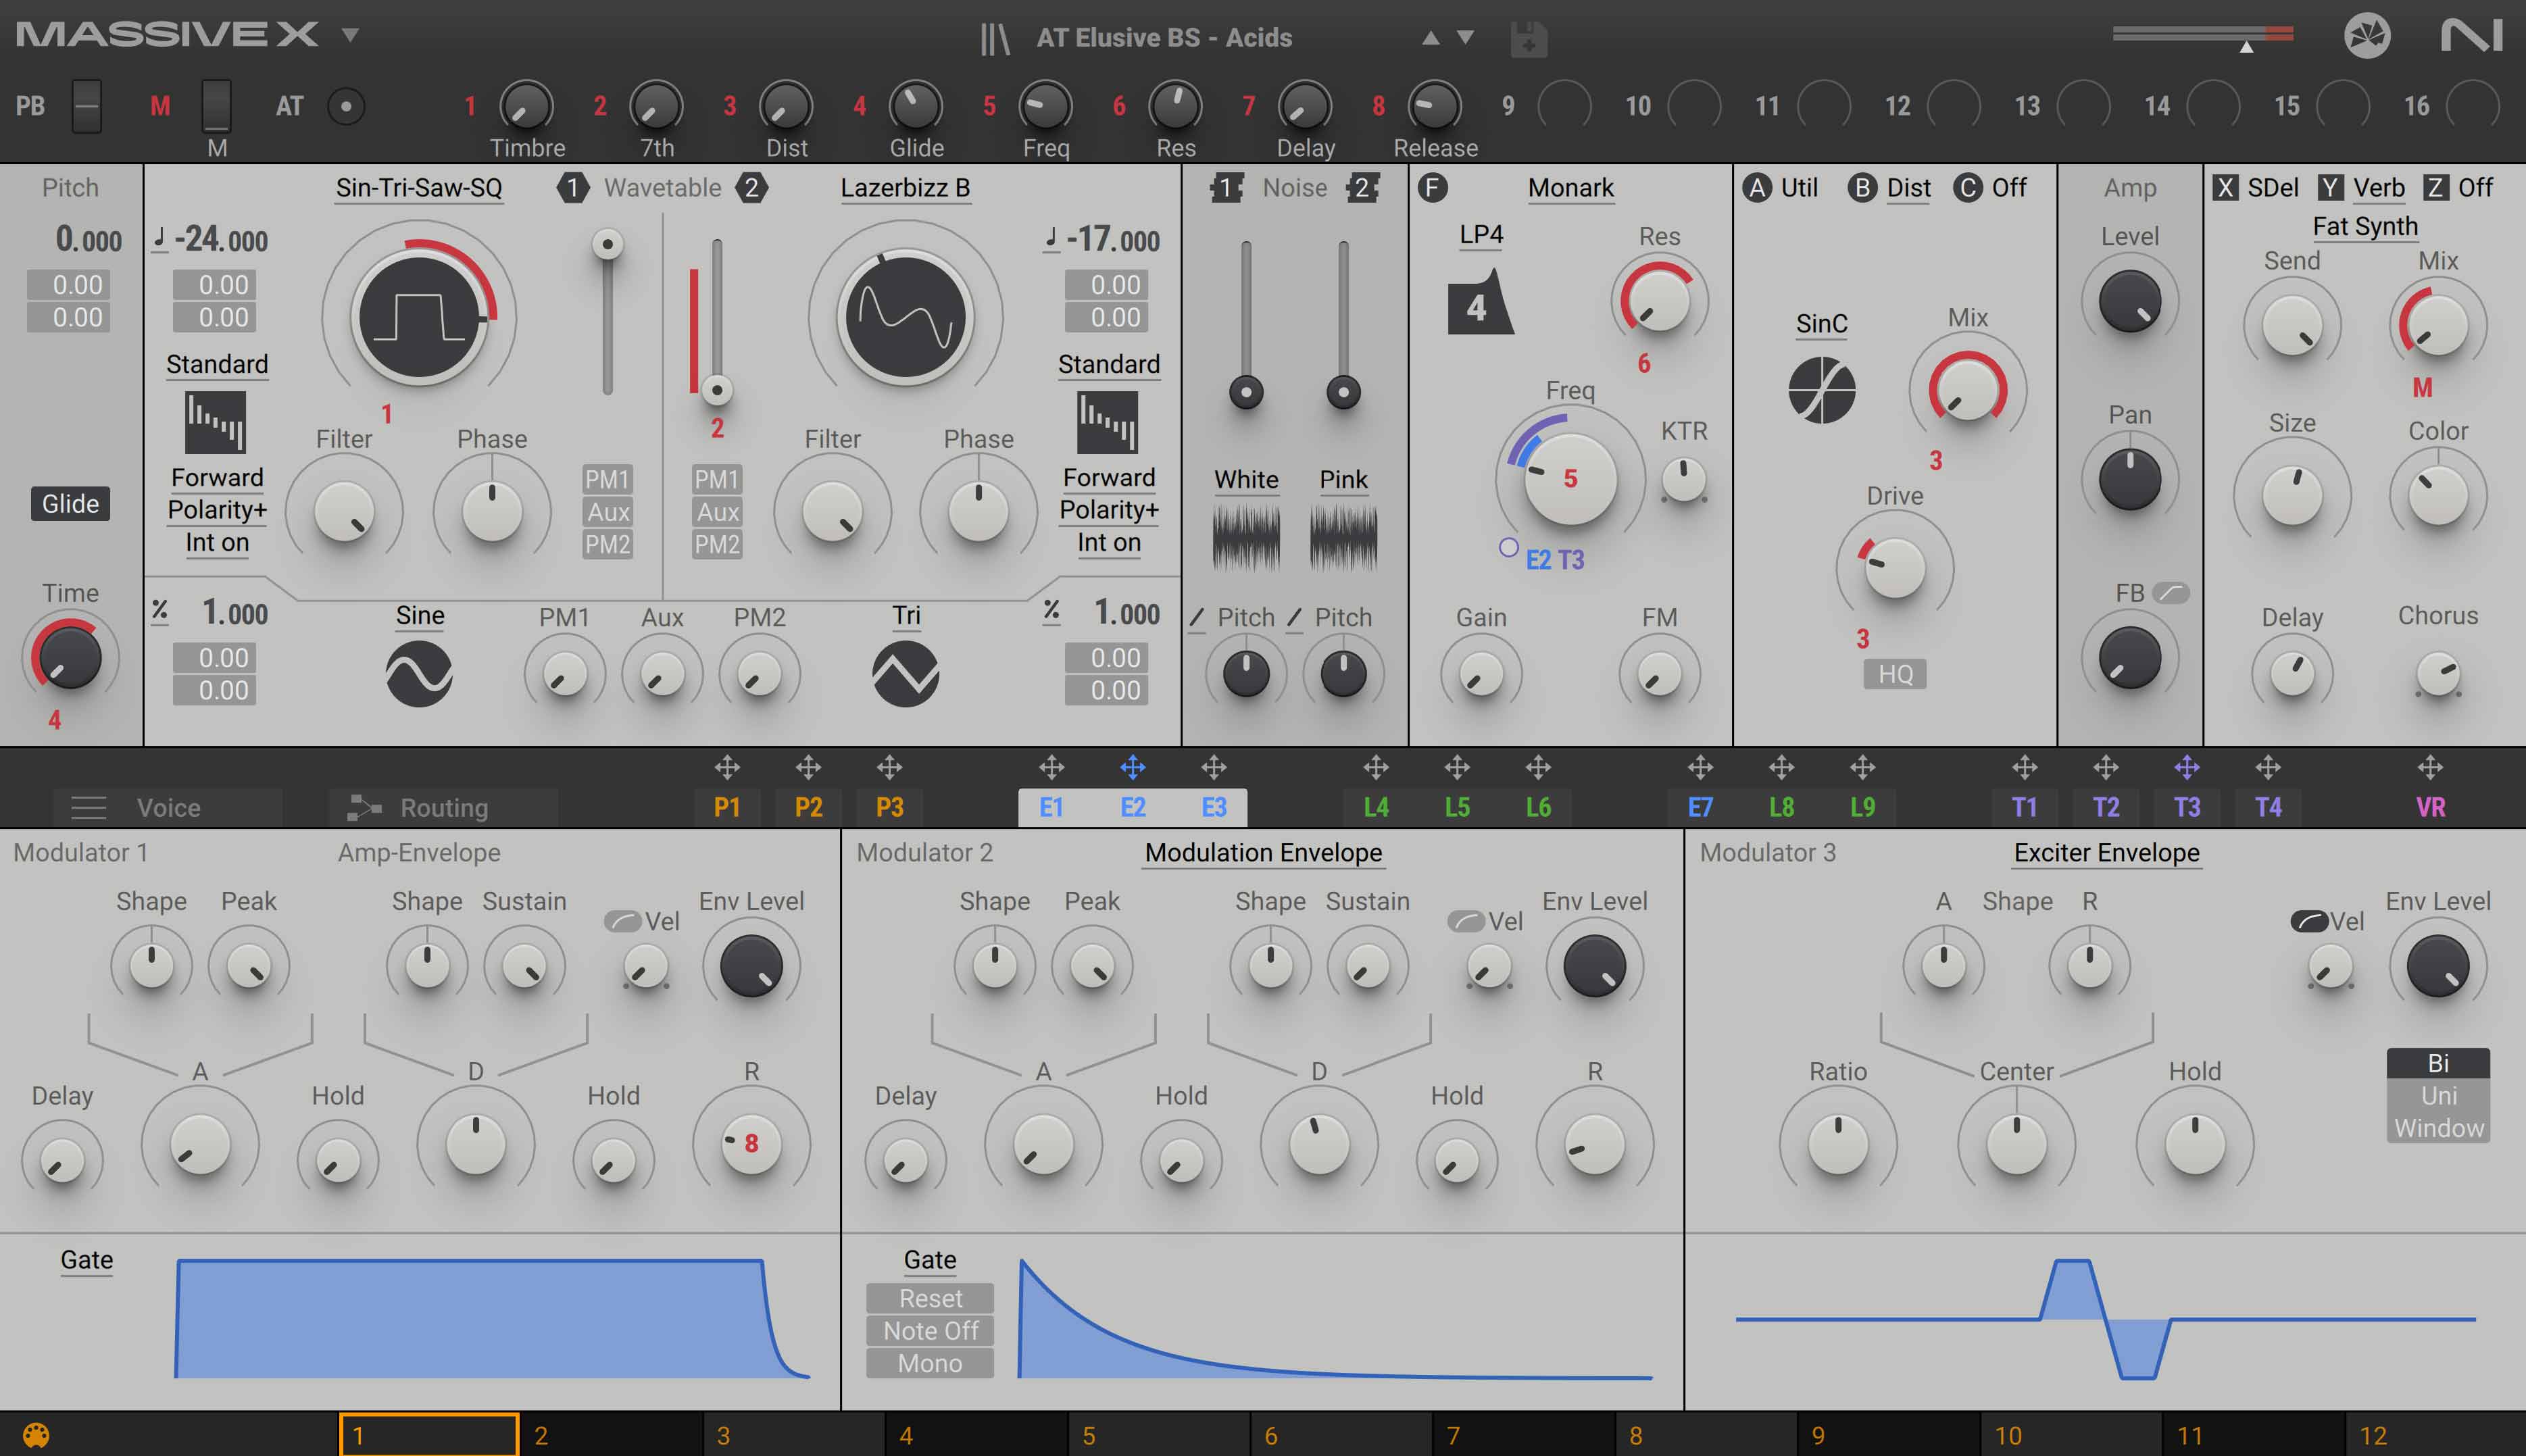Open the MASSIVE X header dropdown arrow
This screenshot has height=1456, width=2526.
point(350,35)
